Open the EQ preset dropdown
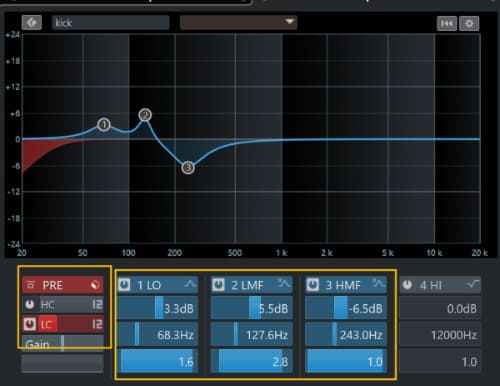 [x=238, y=22]
